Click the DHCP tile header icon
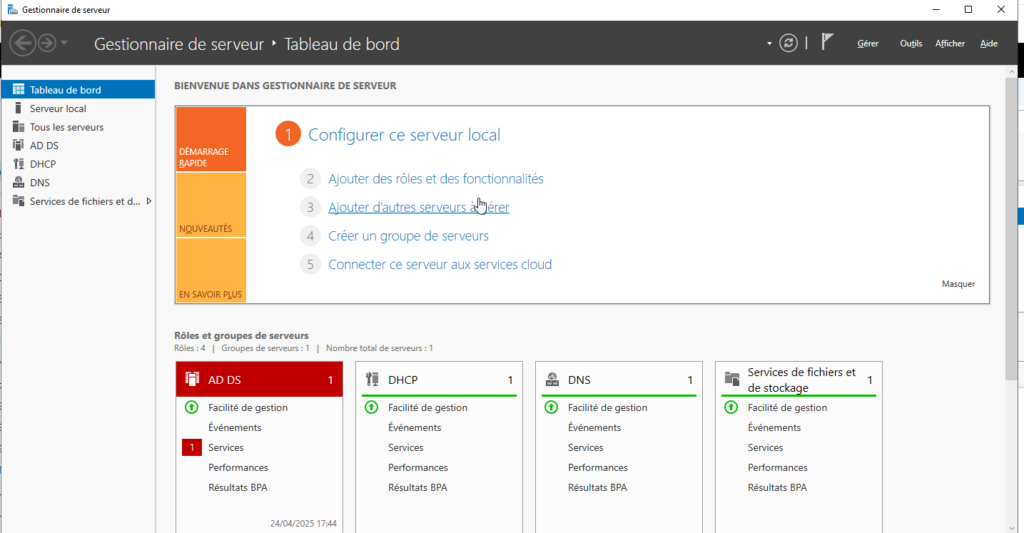Image resolution: width=1024 pixels, height=533 pixels. [x=373, y=380]
